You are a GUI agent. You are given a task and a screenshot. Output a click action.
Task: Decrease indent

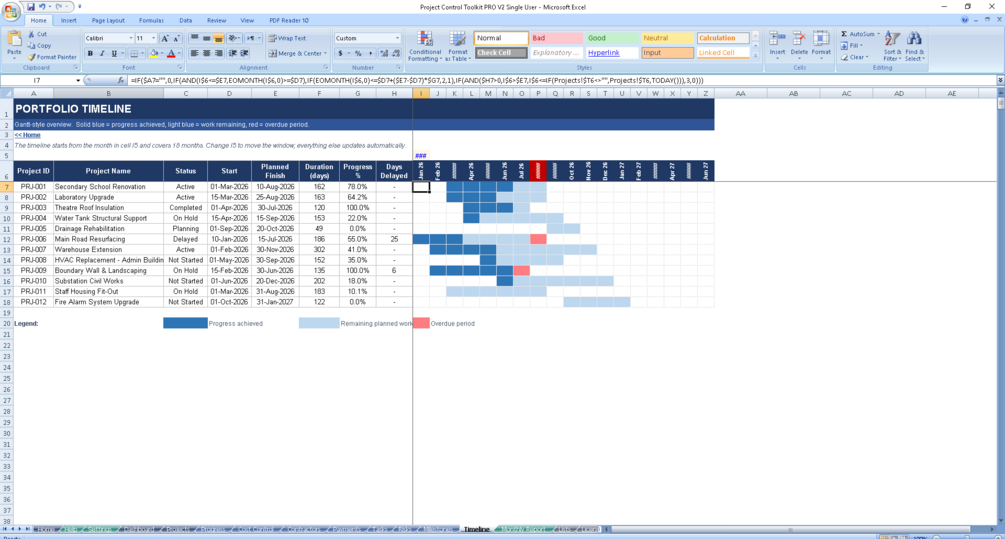point(233,54)
